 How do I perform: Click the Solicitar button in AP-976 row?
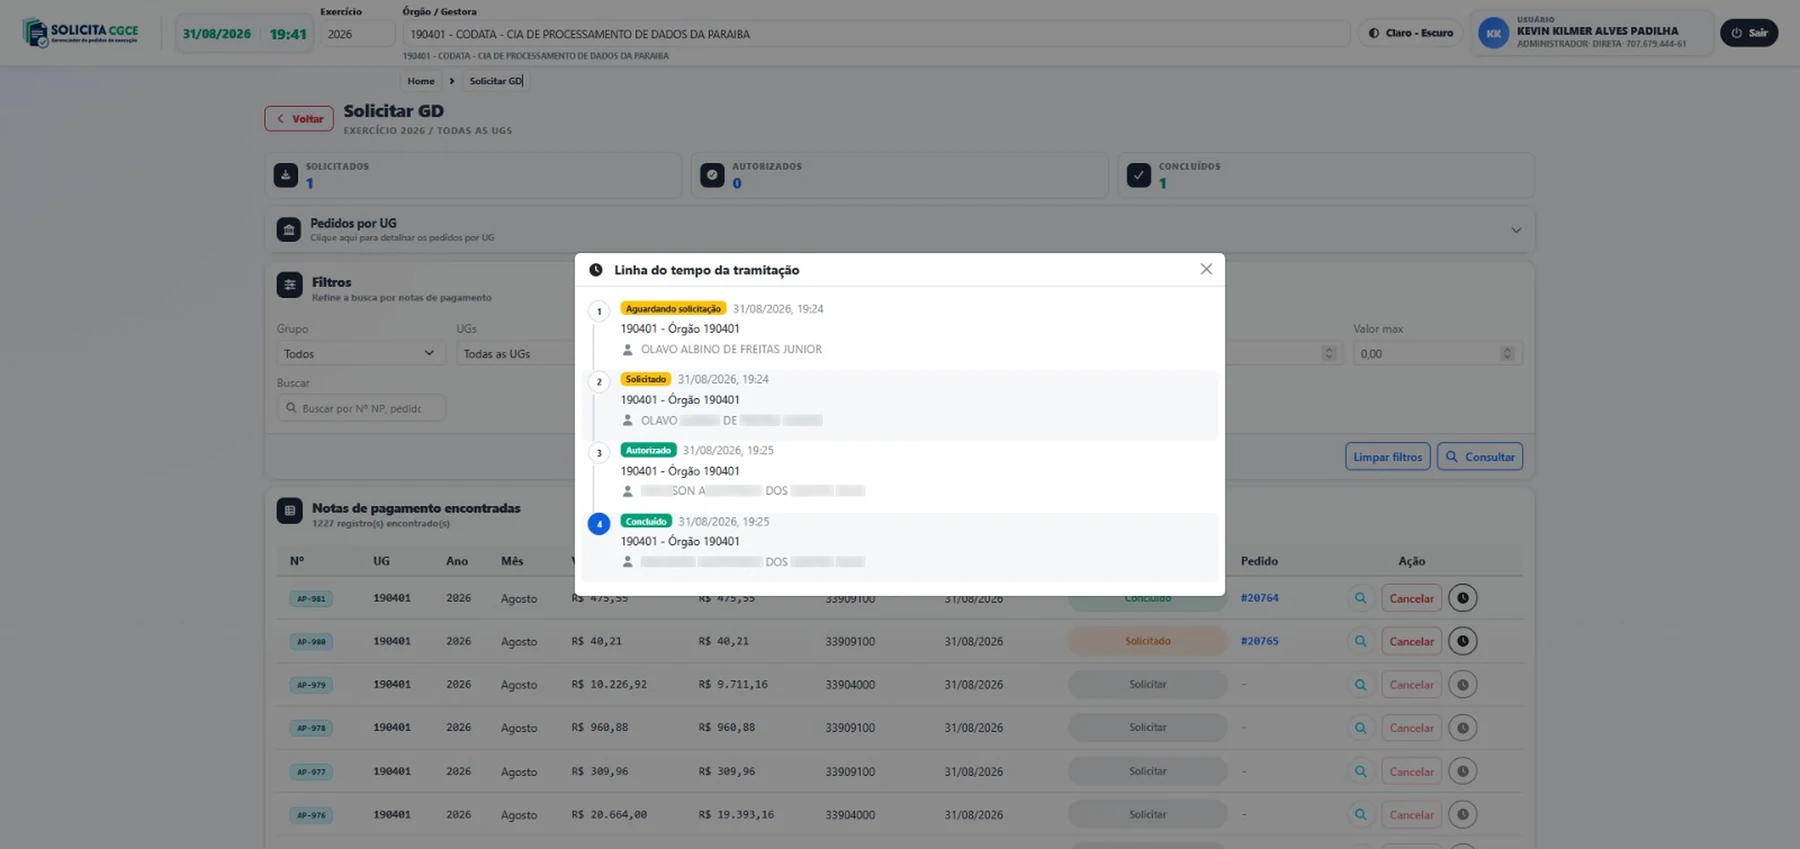coord(1147,815)
